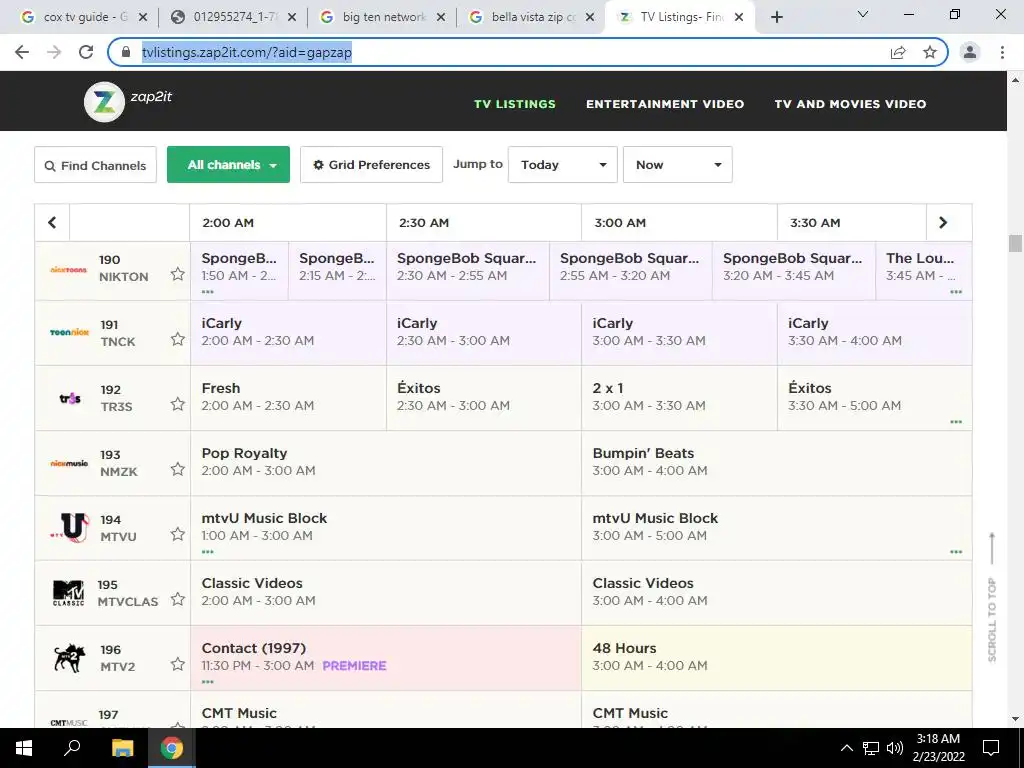Click the address bar URL

pyautogui.click(x=247, y=52)
